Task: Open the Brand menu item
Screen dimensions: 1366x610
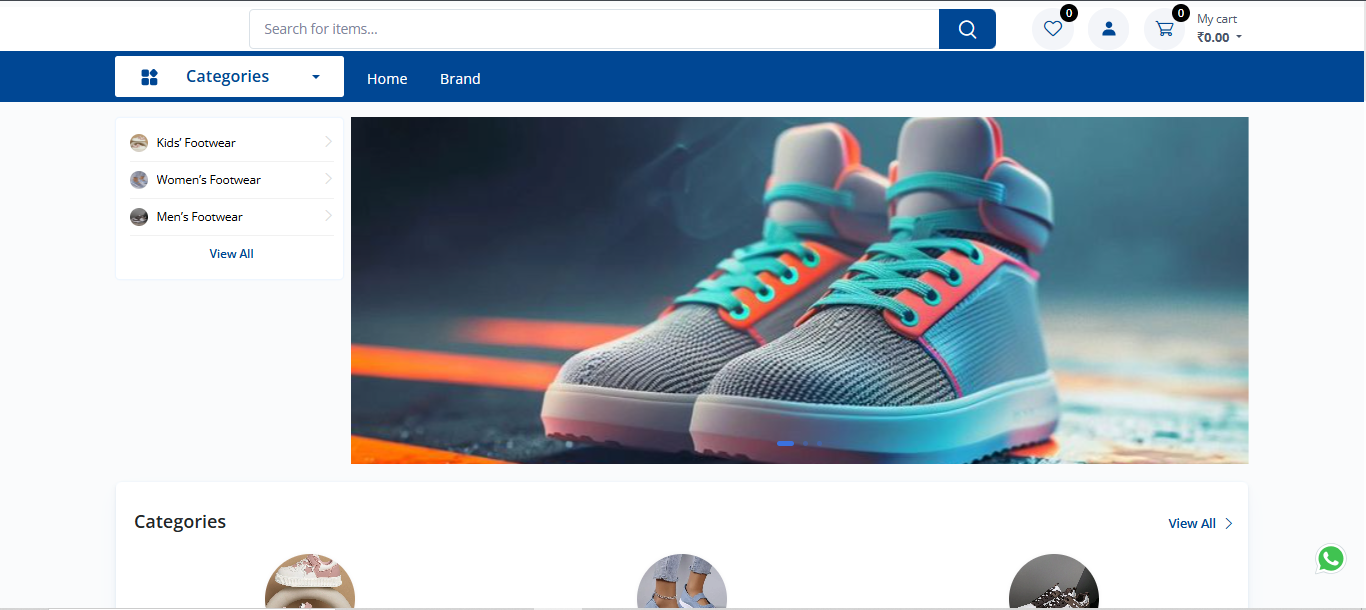Action: coord(460,79)
